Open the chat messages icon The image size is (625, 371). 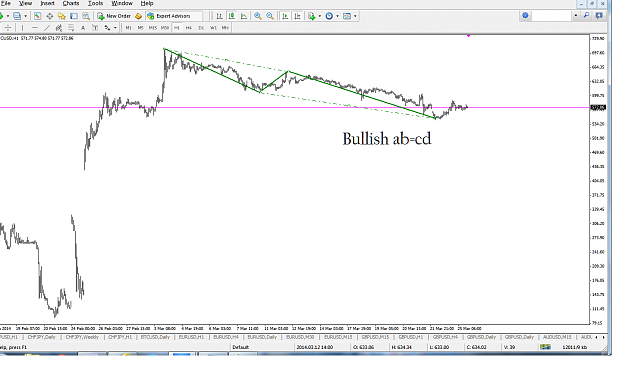point(599,16)
